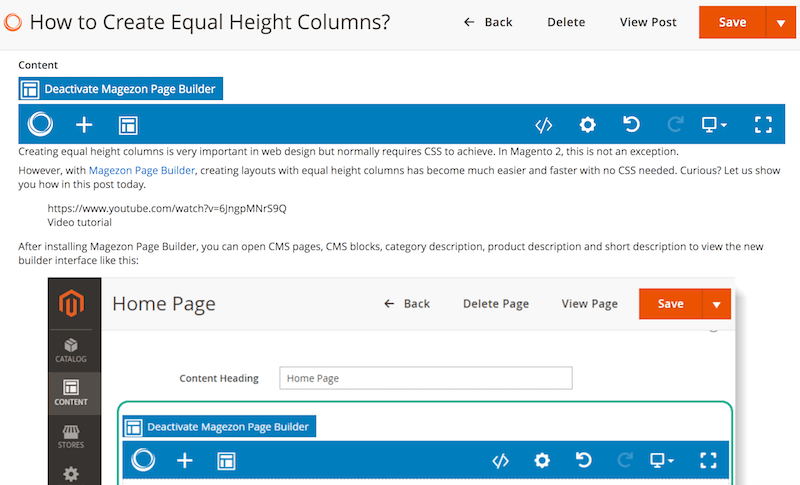Image resolution: width=800 pixels, height=485 pixels.
Task: Click the YouTube video URL text
Action: pos(167,208)
